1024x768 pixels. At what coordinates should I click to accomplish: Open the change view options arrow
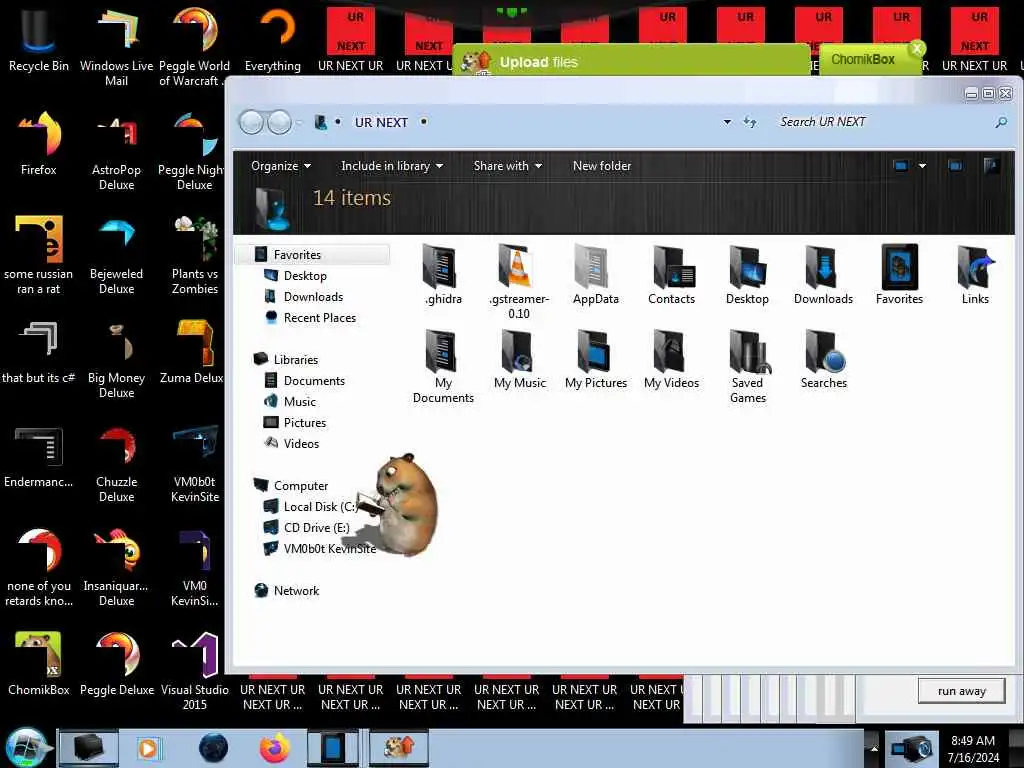(x=922, y=166)
